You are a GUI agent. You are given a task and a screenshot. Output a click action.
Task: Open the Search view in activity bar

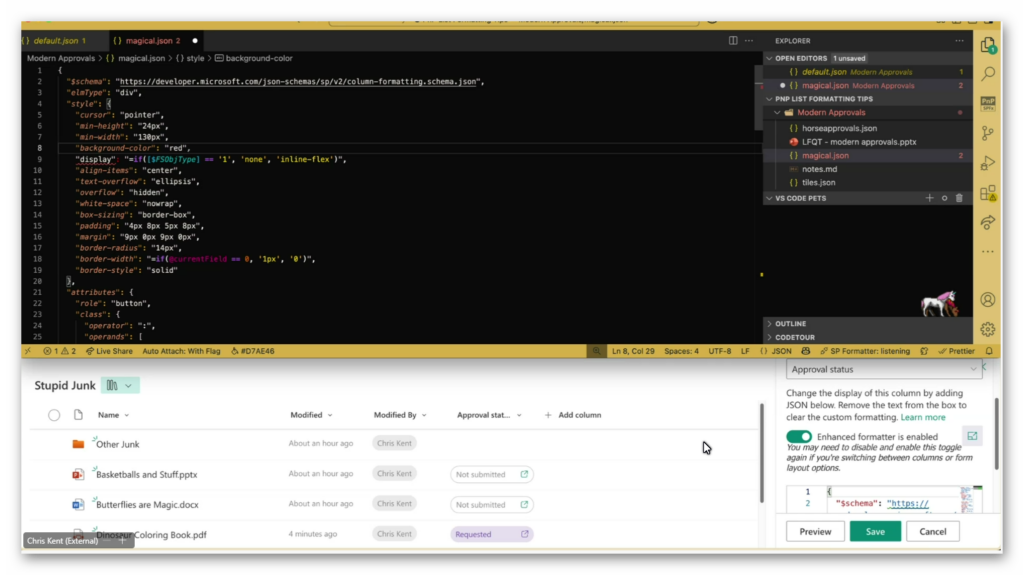[x=988, y=74]
